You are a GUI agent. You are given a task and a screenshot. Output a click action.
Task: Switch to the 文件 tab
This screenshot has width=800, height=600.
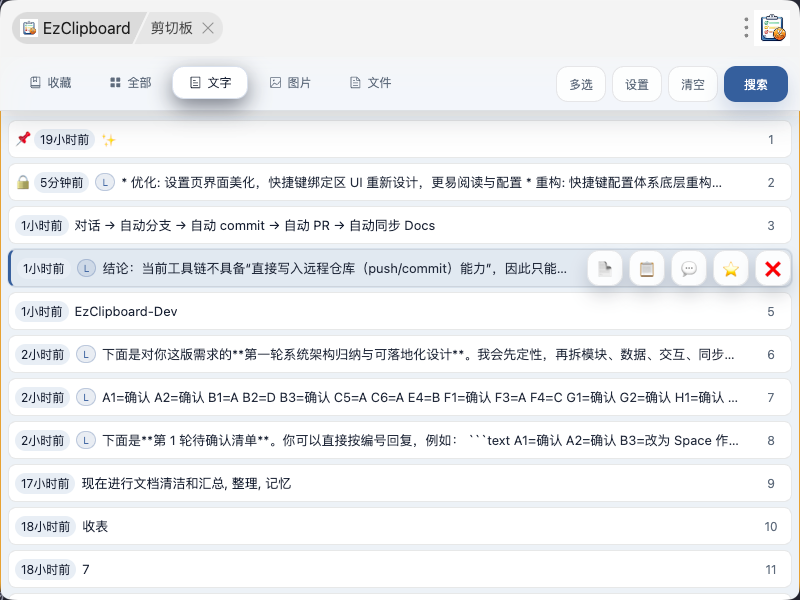click(371, 83)
